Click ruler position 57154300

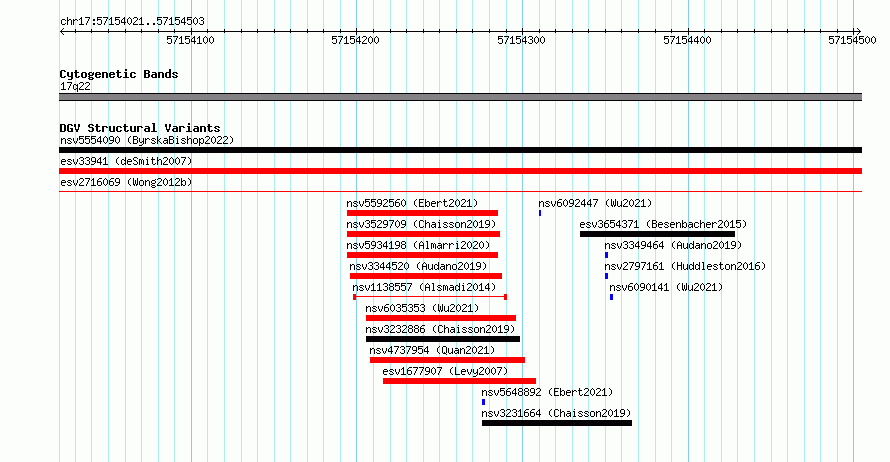(x=521, y=40)
